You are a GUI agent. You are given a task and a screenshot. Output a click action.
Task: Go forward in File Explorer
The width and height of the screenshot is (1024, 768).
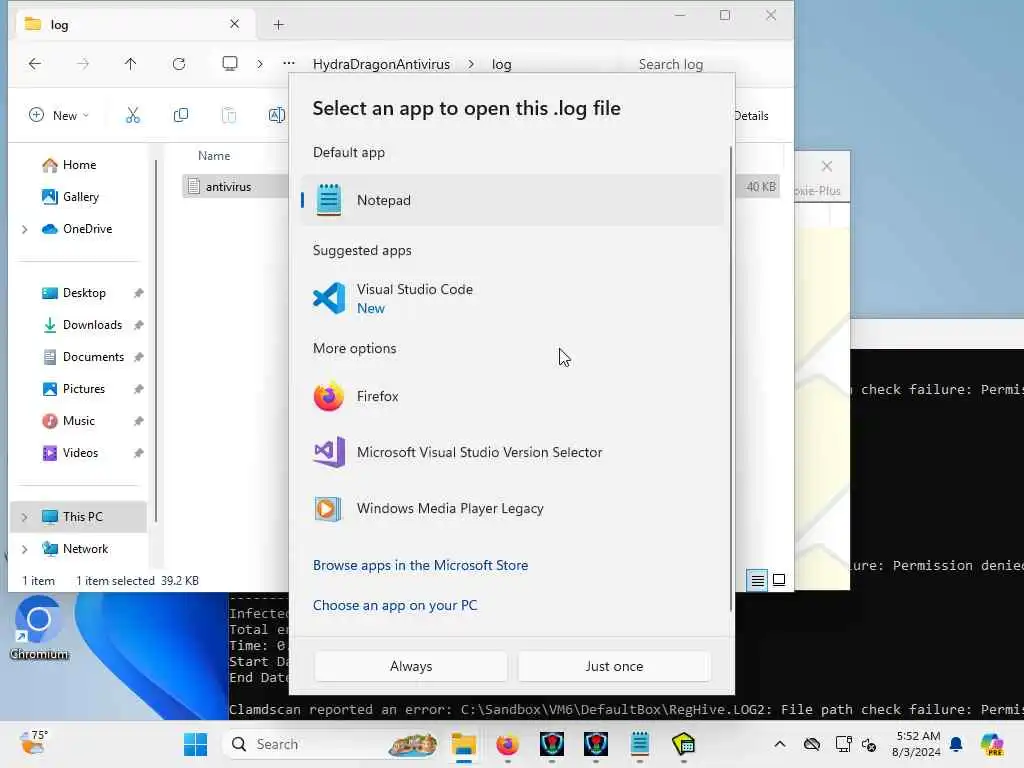tap(83, 63)
